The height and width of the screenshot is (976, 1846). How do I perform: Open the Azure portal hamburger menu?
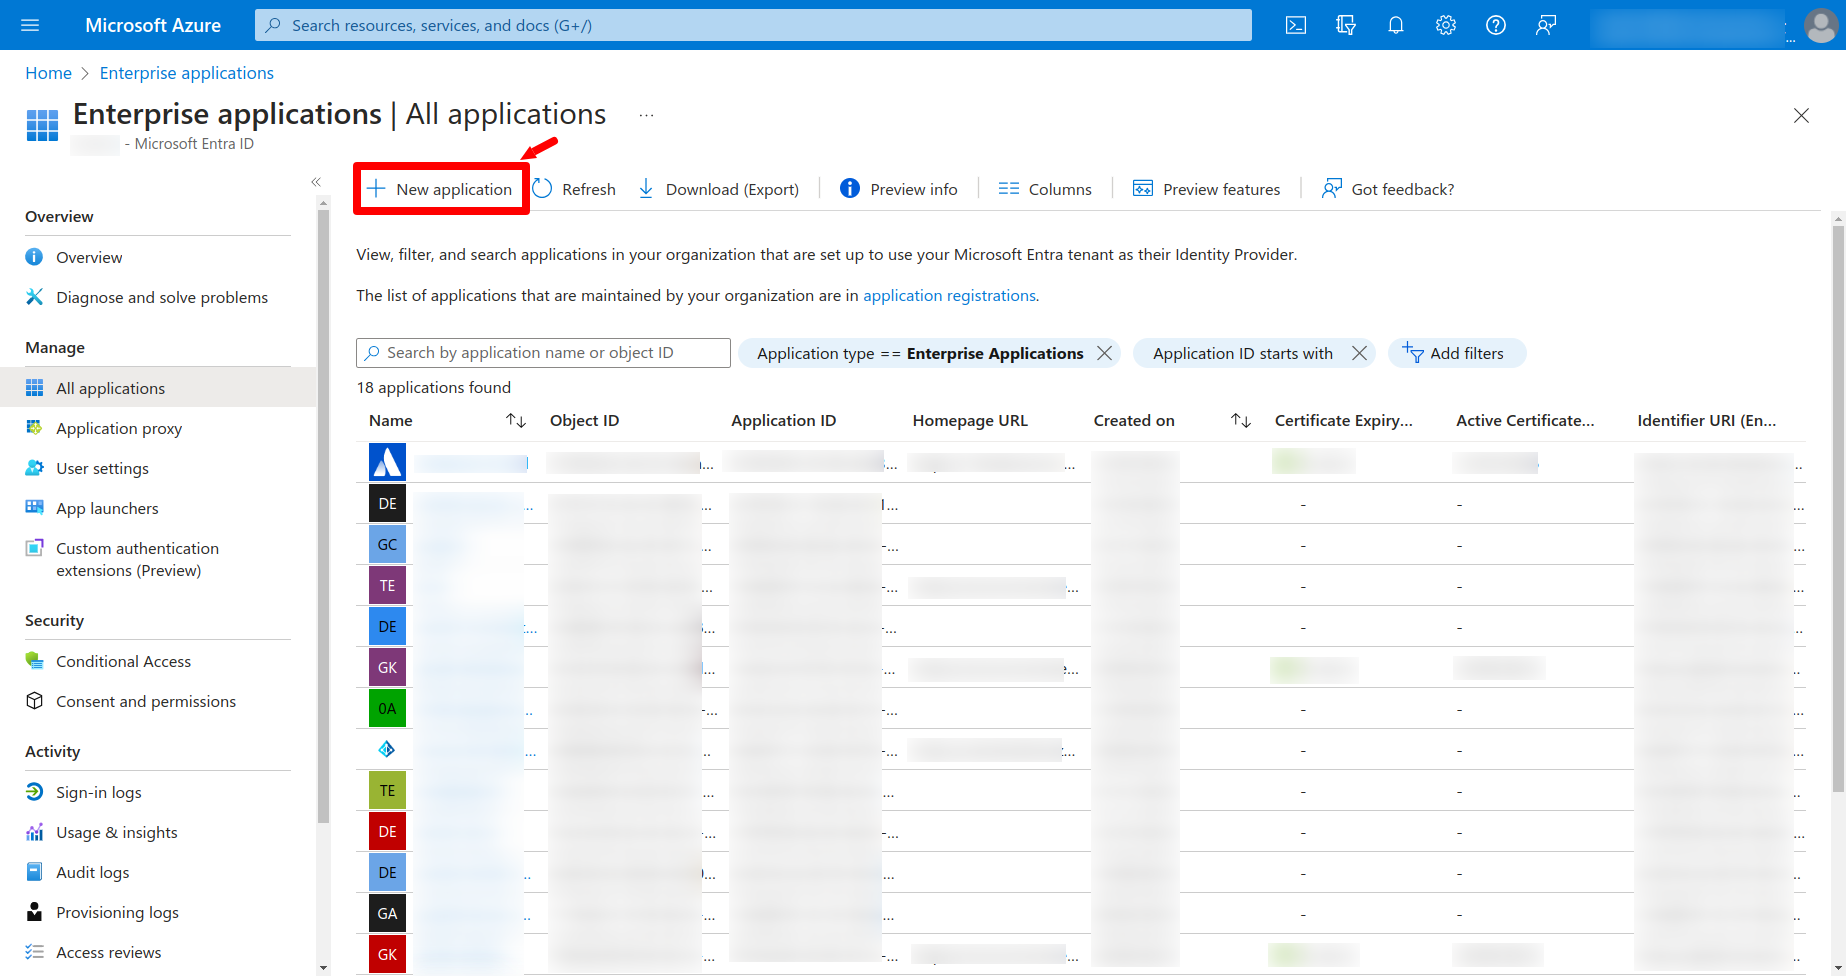point(30,25)
